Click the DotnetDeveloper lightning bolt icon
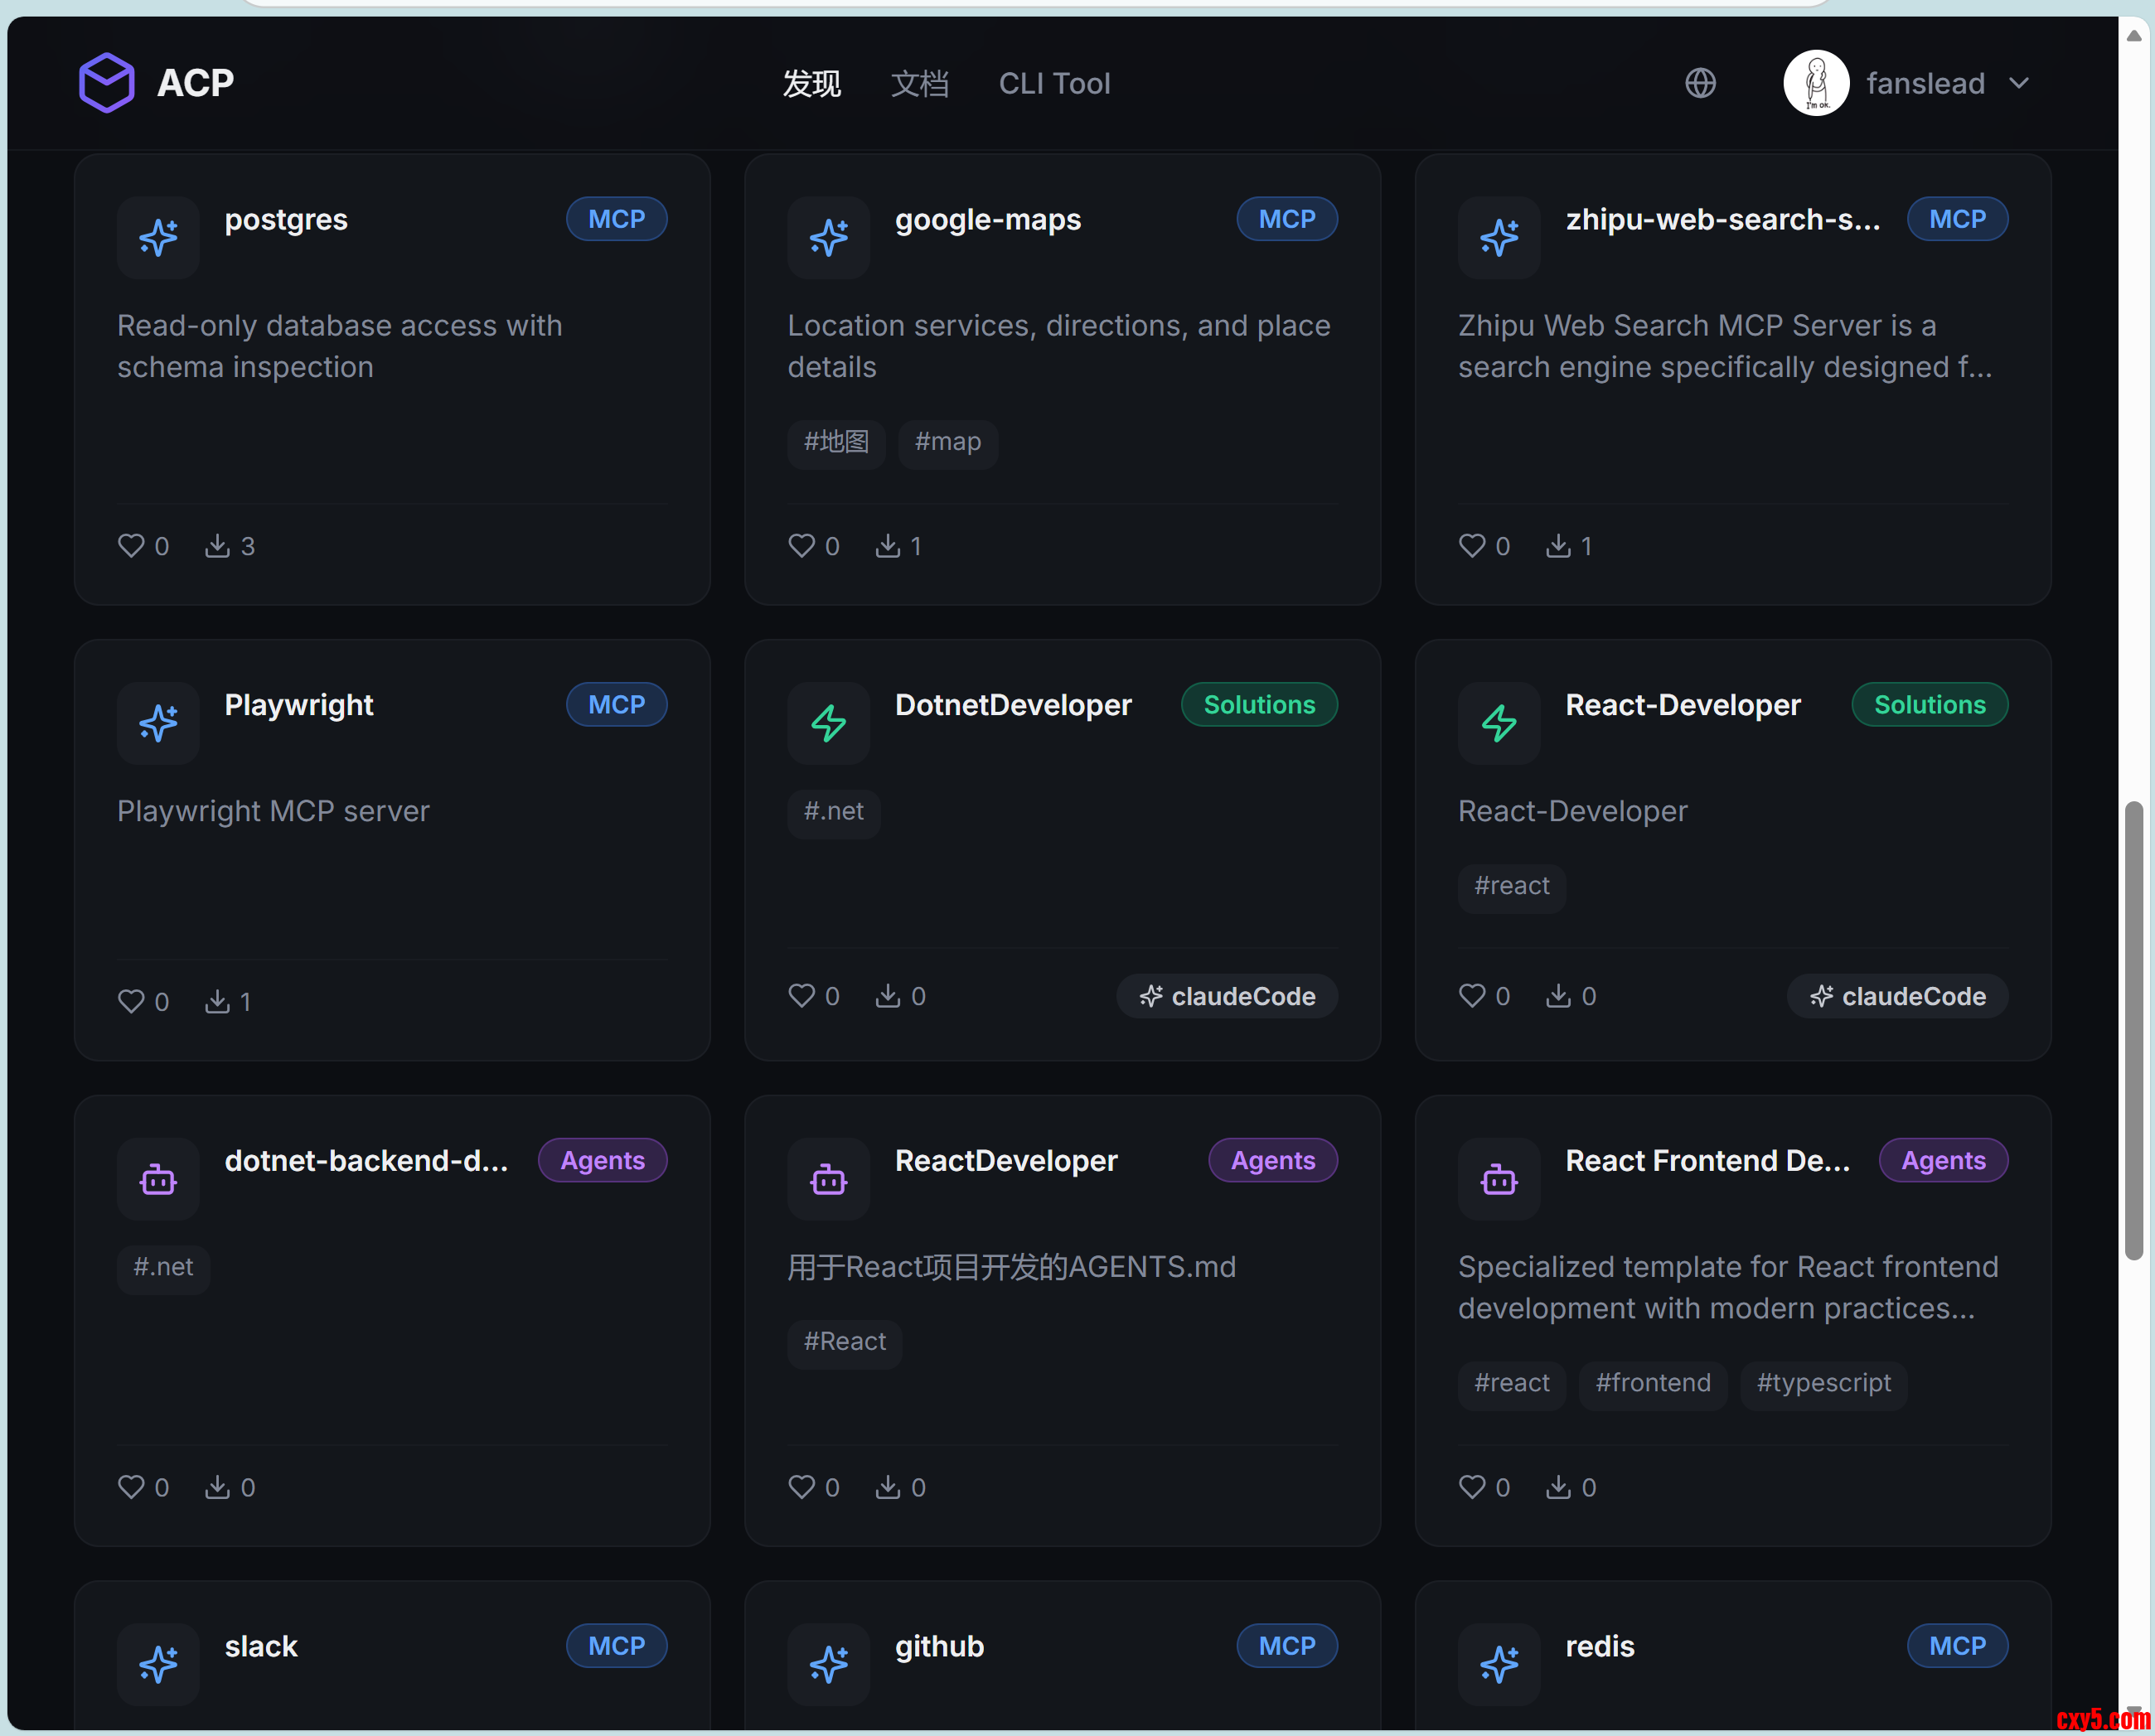The height and width of the screenshot is (1736, 2155). (x=828, y=723)
